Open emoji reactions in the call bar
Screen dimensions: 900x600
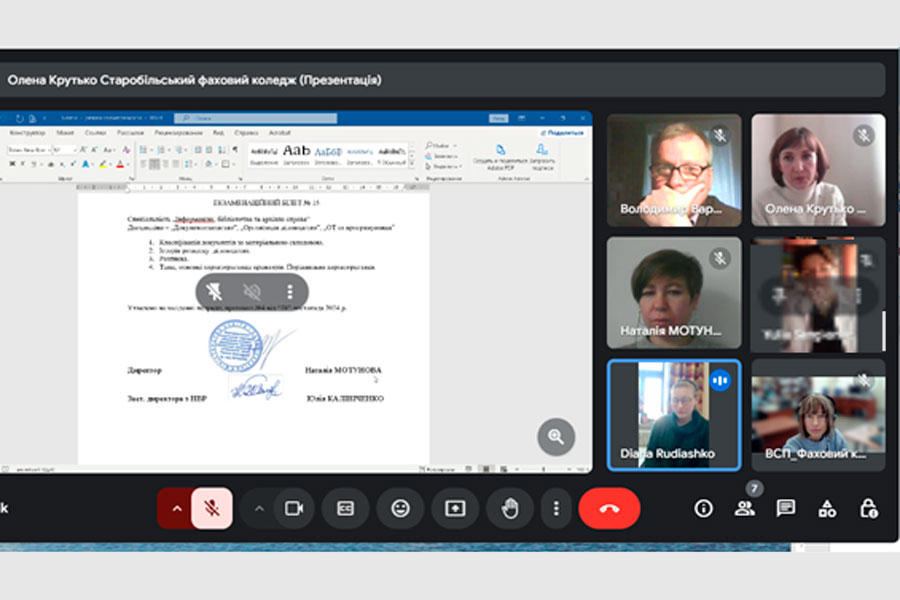tap(400, 508)
